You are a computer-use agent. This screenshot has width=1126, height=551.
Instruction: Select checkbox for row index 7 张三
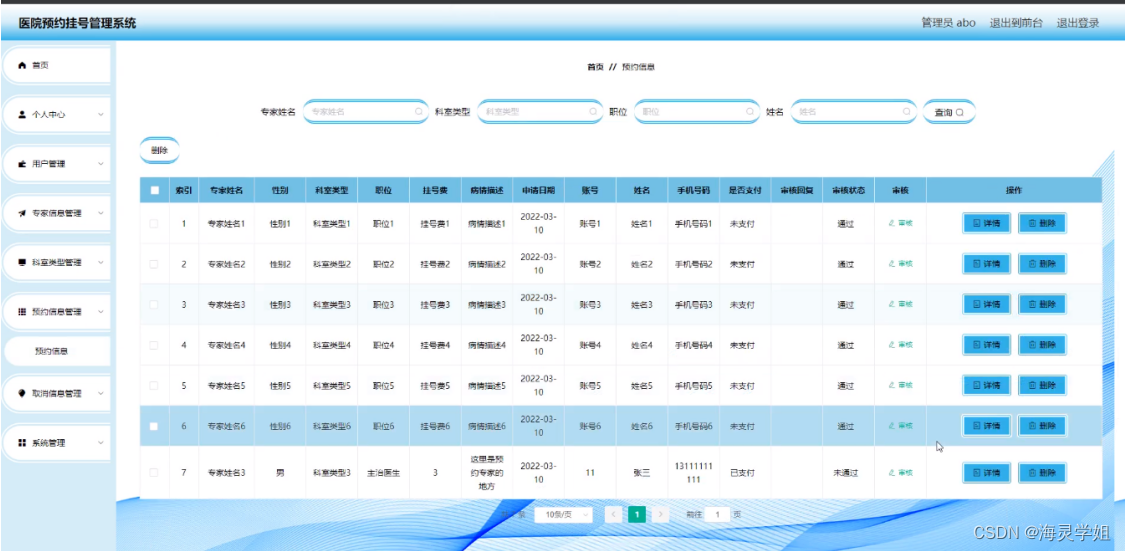click(154, 472)
